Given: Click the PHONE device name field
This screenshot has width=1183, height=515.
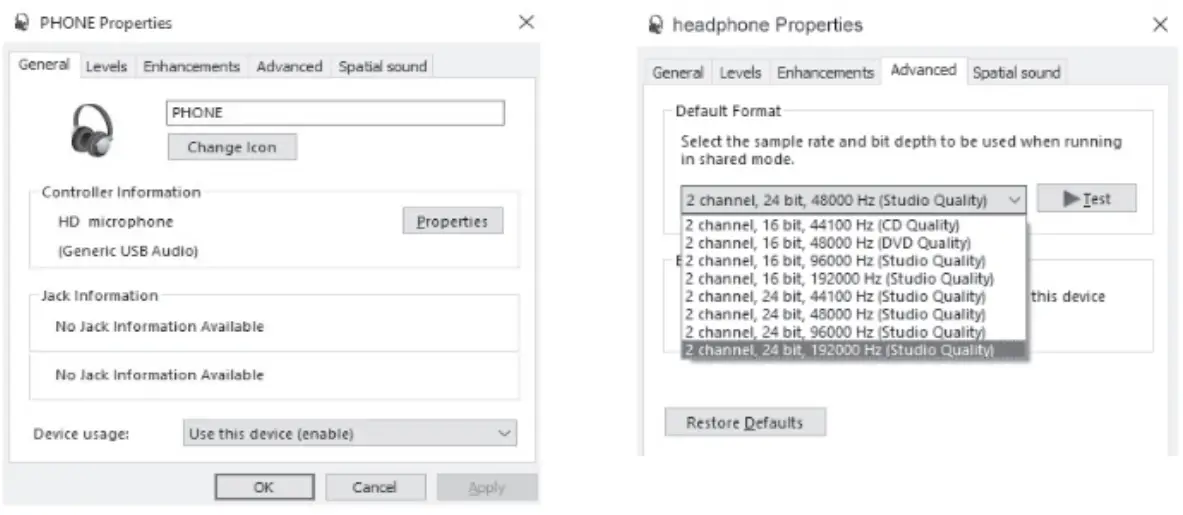Looking at the screenshot, I should 334,113.
